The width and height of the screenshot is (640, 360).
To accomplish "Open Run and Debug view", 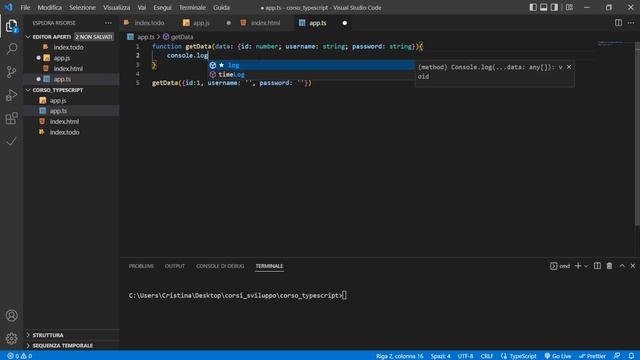I will (x=11, y=95).
